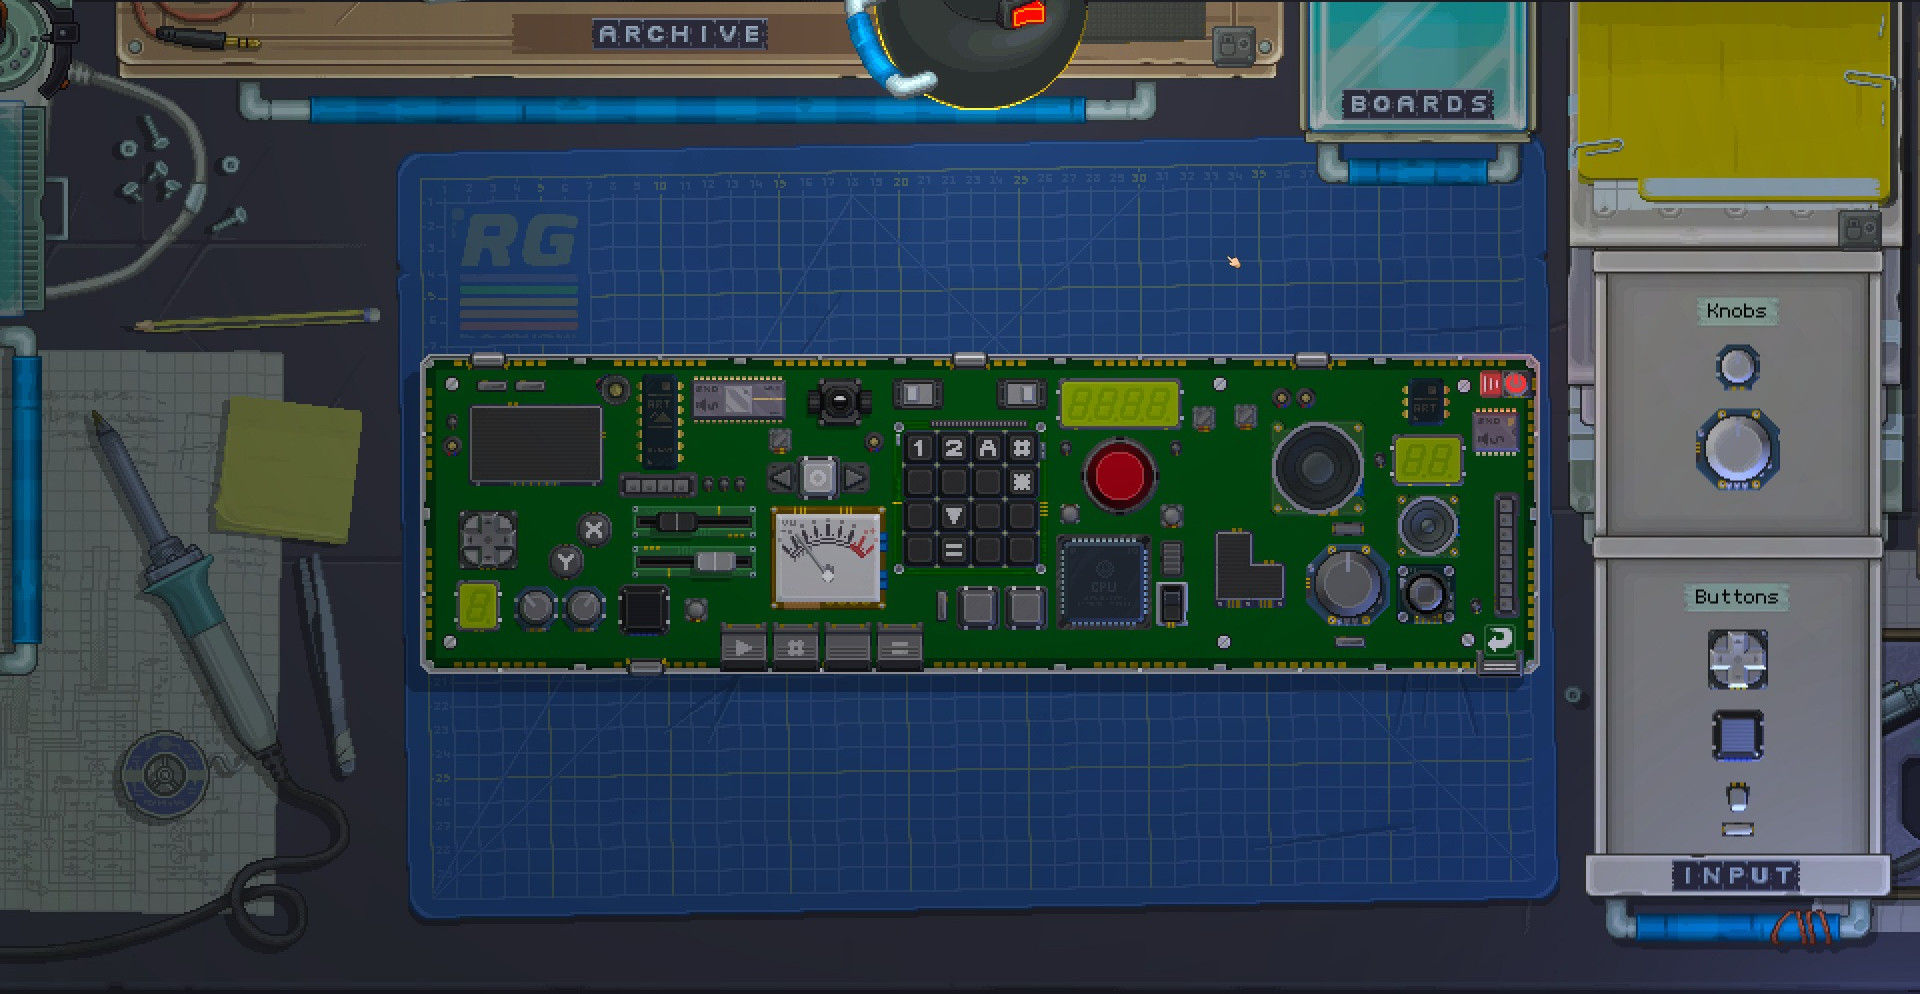Collapse the INPUT drawer
The width and height of the screenshot is (1920, 994).
1737,876
